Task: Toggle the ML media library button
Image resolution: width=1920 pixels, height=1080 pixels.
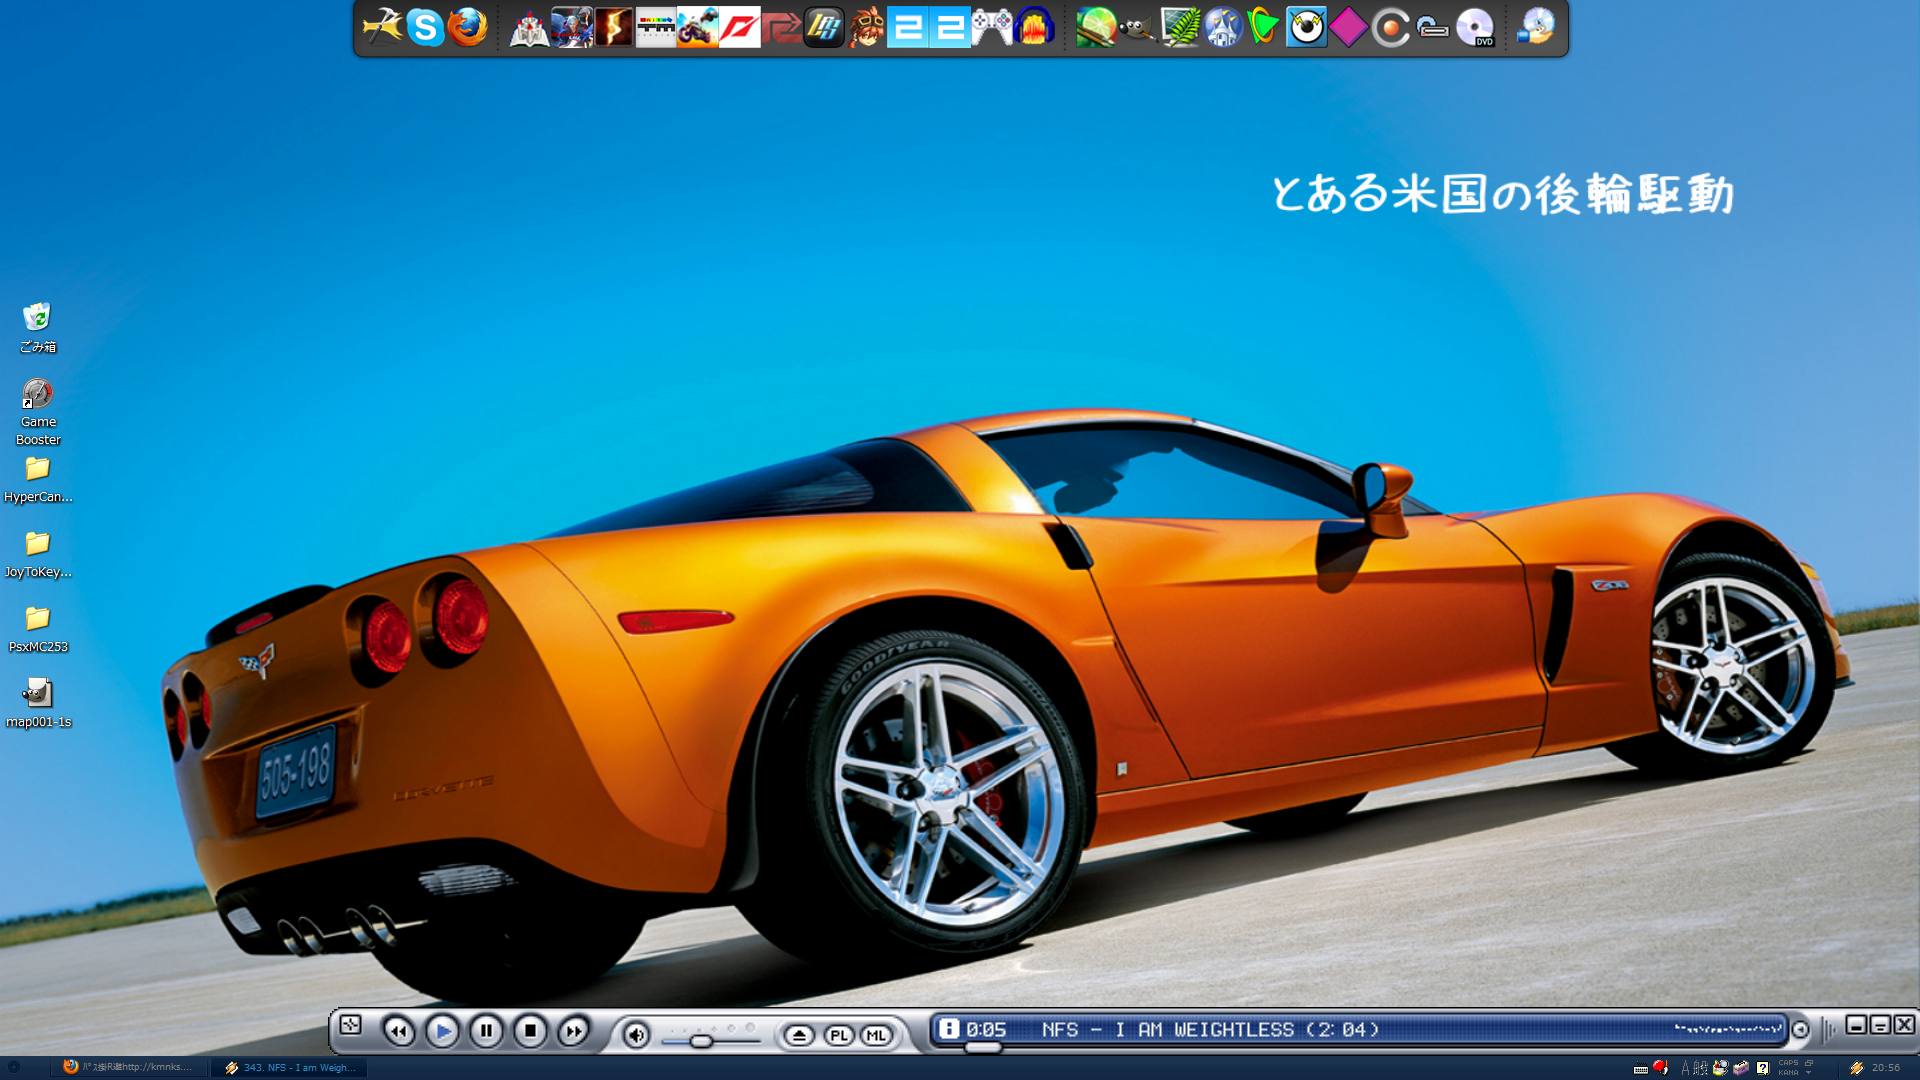Action: 877,1036
